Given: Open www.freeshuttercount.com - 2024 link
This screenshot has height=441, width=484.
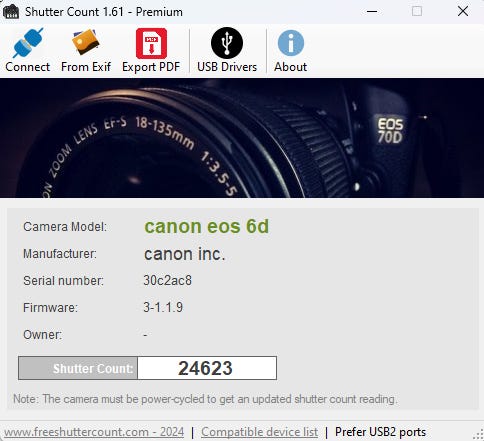Looking at the screenshot, I should click(x=94, y=432).
